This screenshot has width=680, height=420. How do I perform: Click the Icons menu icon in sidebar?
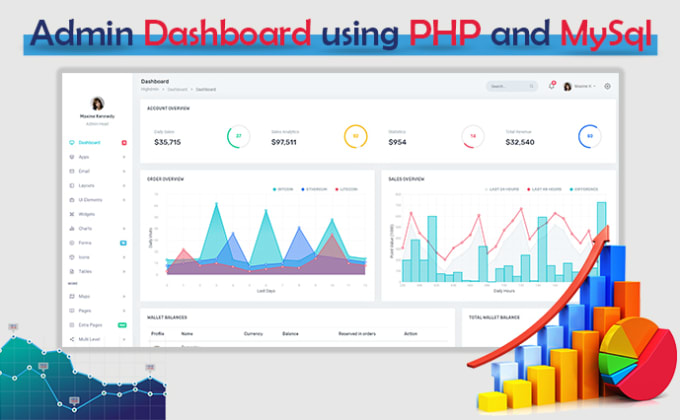[72, 257]
